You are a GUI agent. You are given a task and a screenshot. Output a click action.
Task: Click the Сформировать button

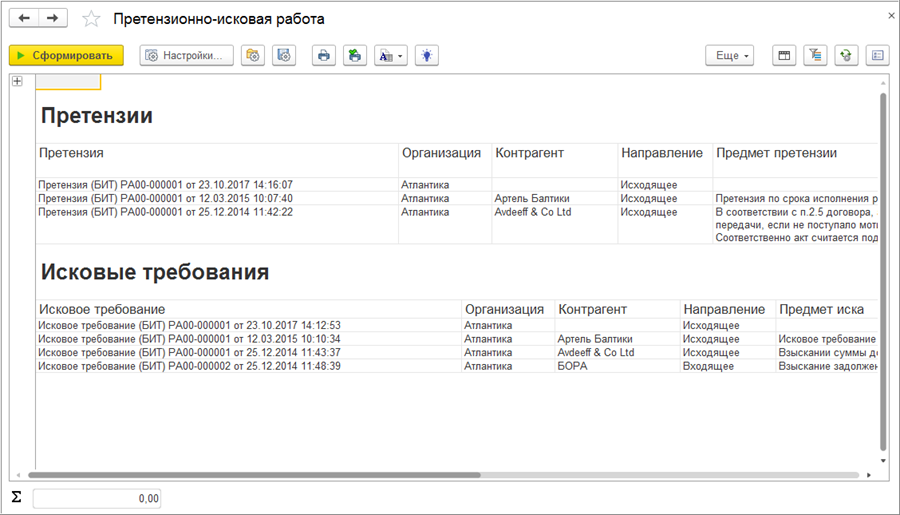coord(66,56)
